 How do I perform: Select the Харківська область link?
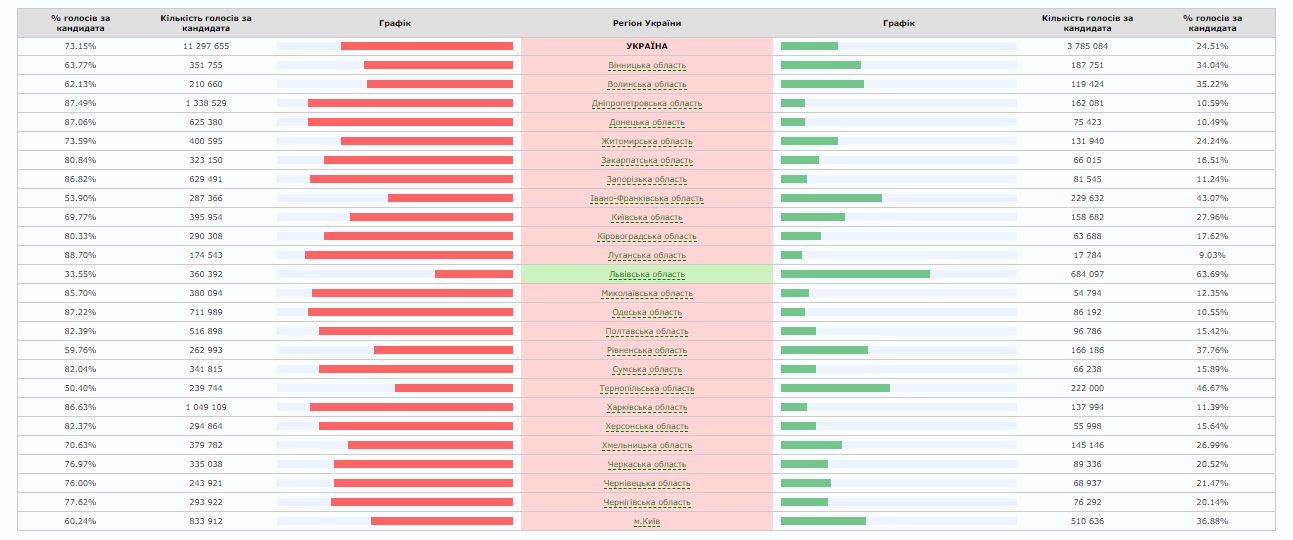point(647,408)
